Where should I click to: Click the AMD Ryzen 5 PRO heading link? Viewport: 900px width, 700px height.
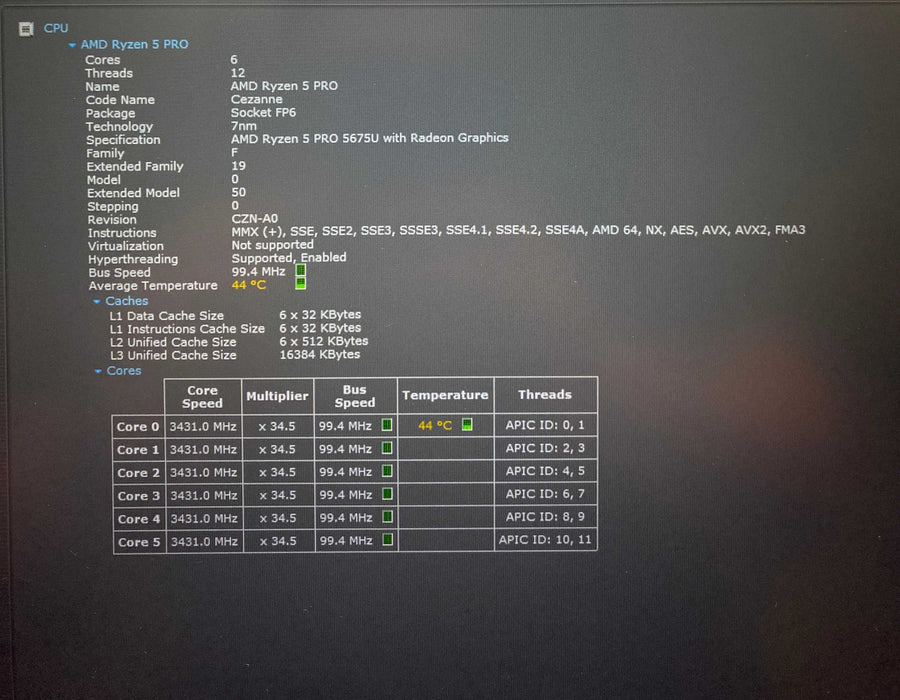(134, 44)
